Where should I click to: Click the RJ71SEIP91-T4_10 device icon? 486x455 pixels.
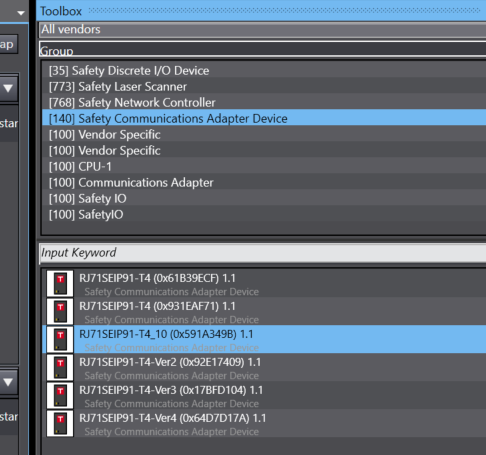(x=60, y=340)
